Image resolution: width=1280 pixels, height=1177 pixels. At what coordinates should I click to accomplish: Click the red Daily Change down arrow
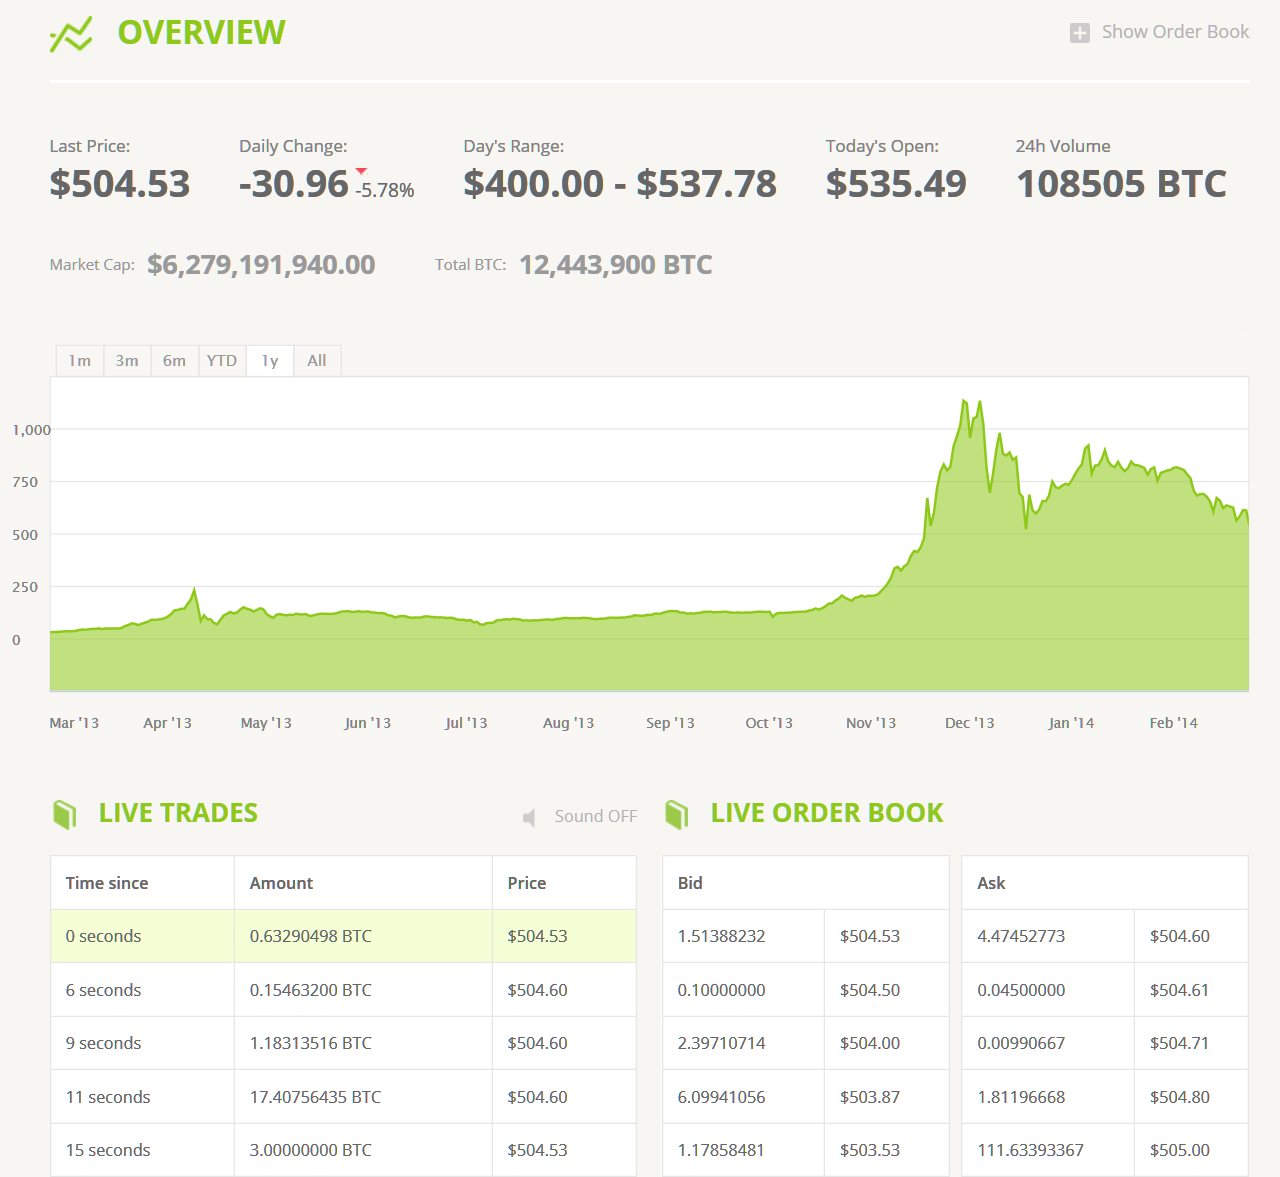point(361,171)
